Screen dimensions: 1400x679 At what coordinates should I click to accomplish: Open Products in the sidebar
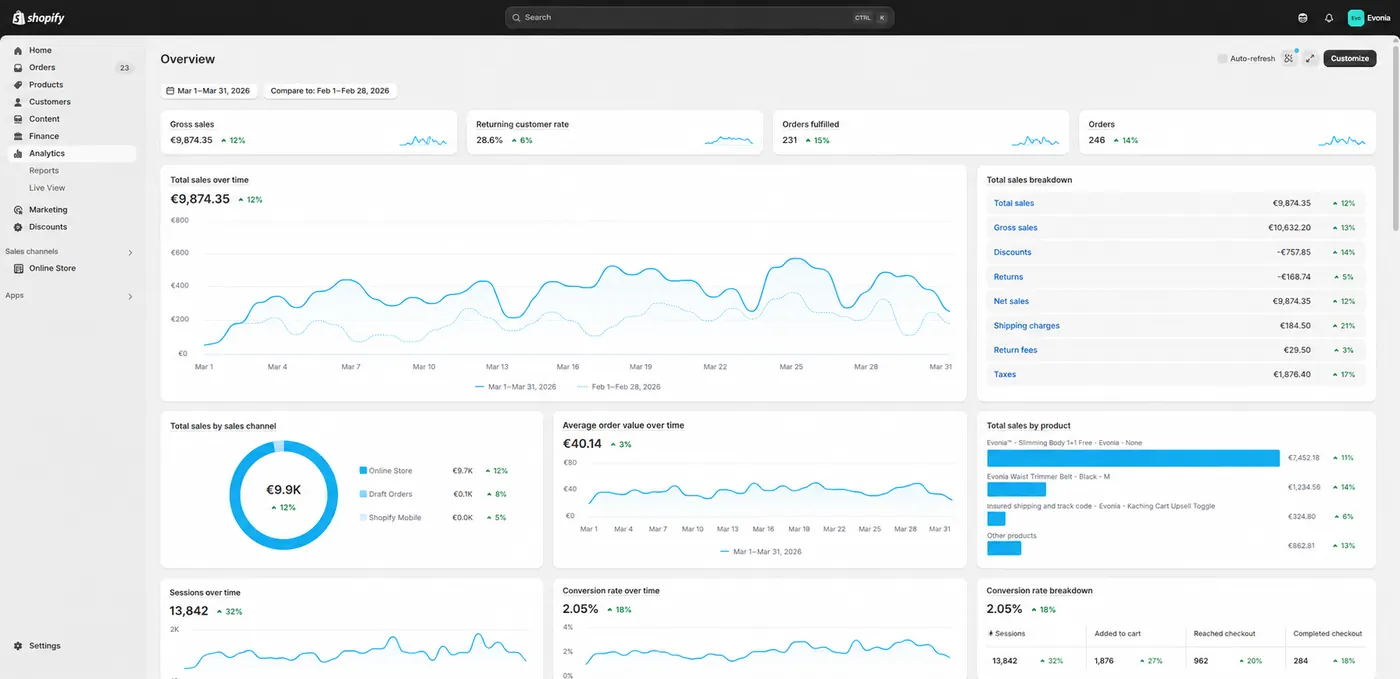[x=46, y=85]
